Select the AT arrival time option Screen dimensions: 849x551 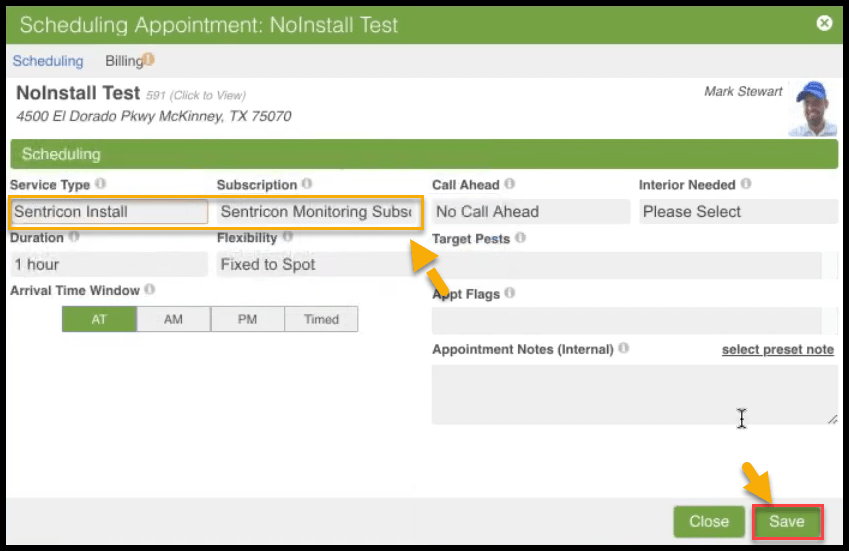[x=99, y=320]
